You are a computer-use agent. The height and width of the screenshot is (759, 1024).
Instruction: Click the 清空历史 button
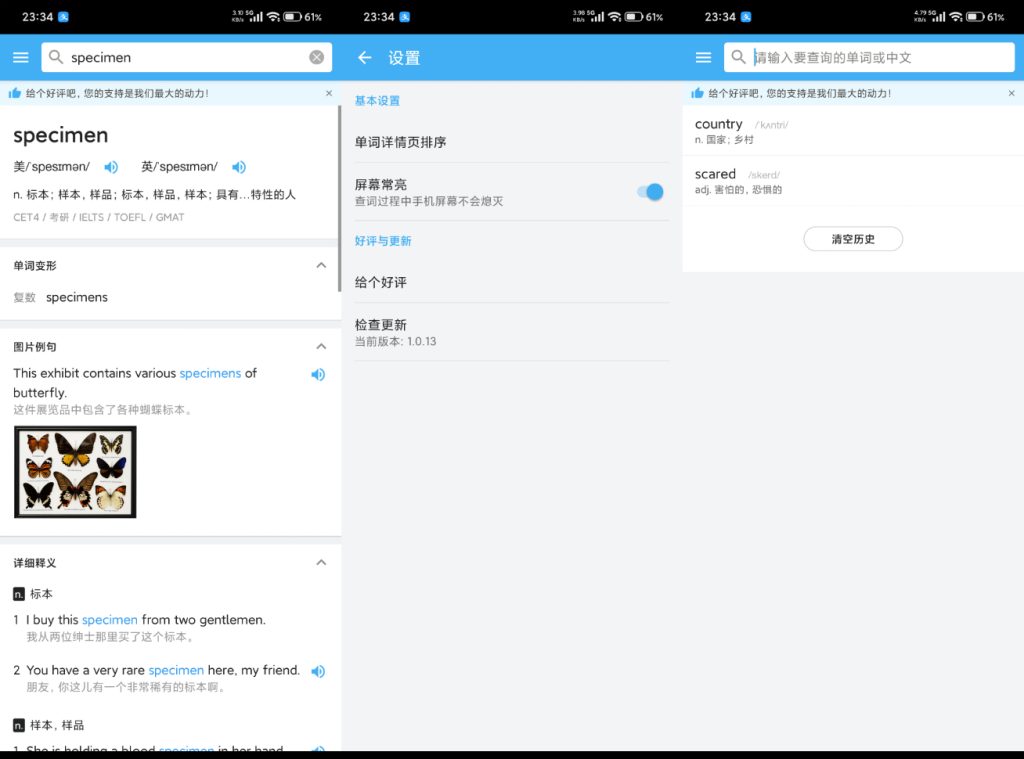coord(853,239)
